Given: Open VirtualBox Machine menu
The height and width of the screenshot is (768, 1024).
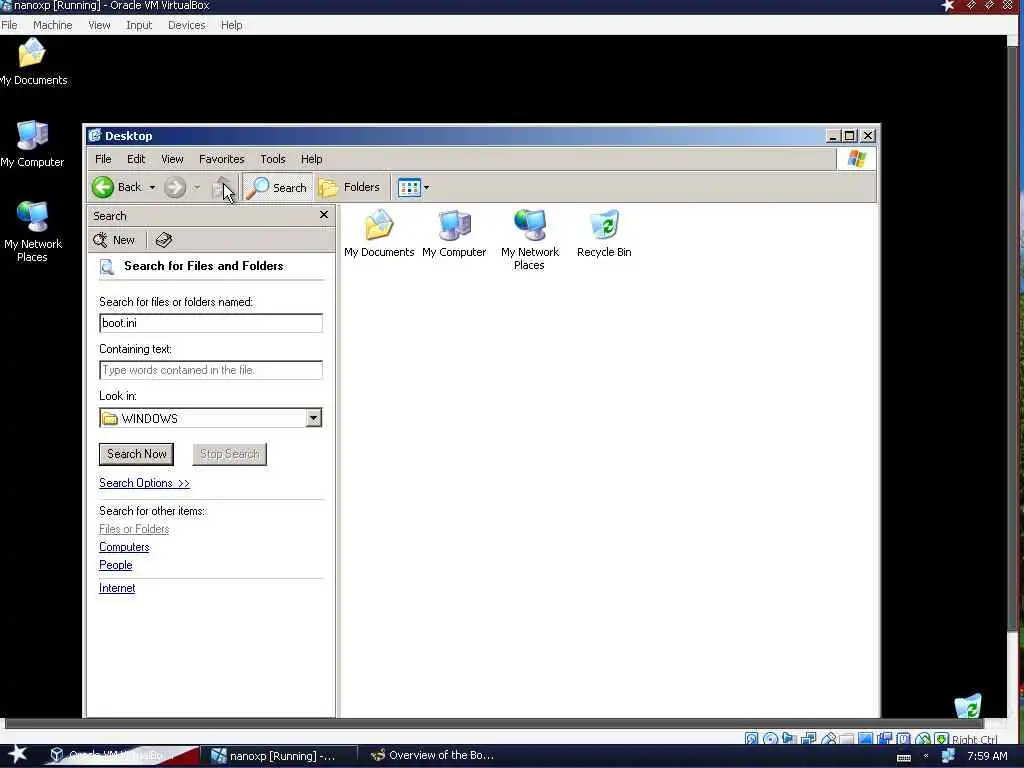Looking at the screenshot, I should [52, 25].
